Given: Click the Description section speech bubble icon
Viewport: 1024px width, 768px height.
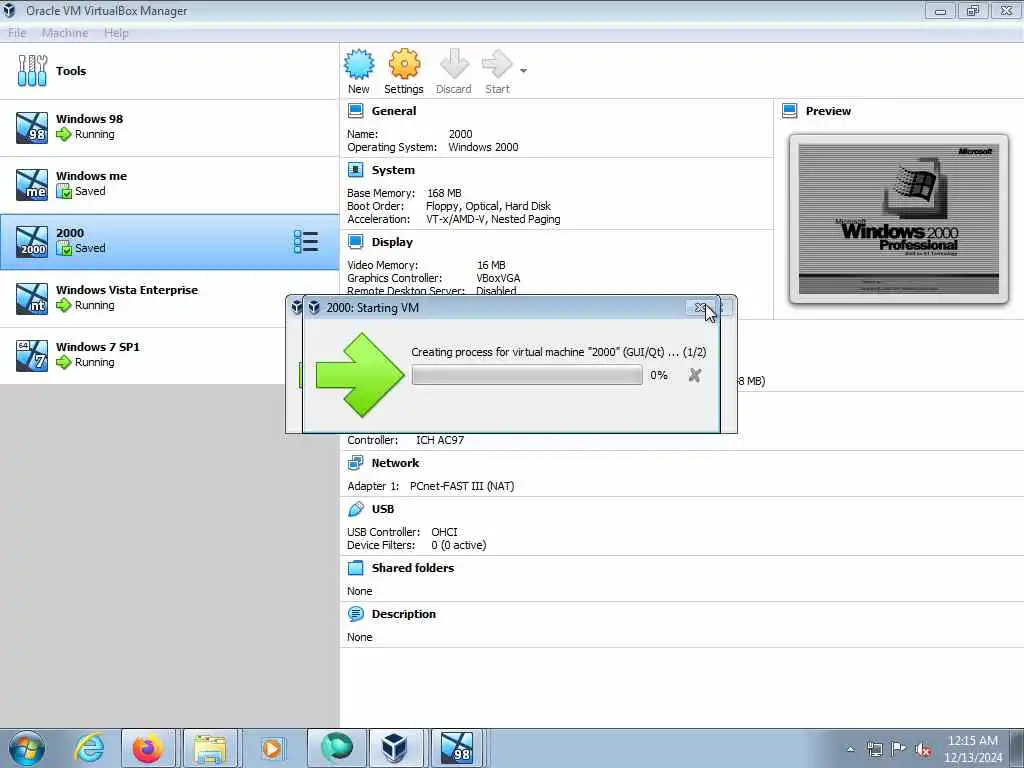Looking at the screenshot, I should tap(356, 614).
